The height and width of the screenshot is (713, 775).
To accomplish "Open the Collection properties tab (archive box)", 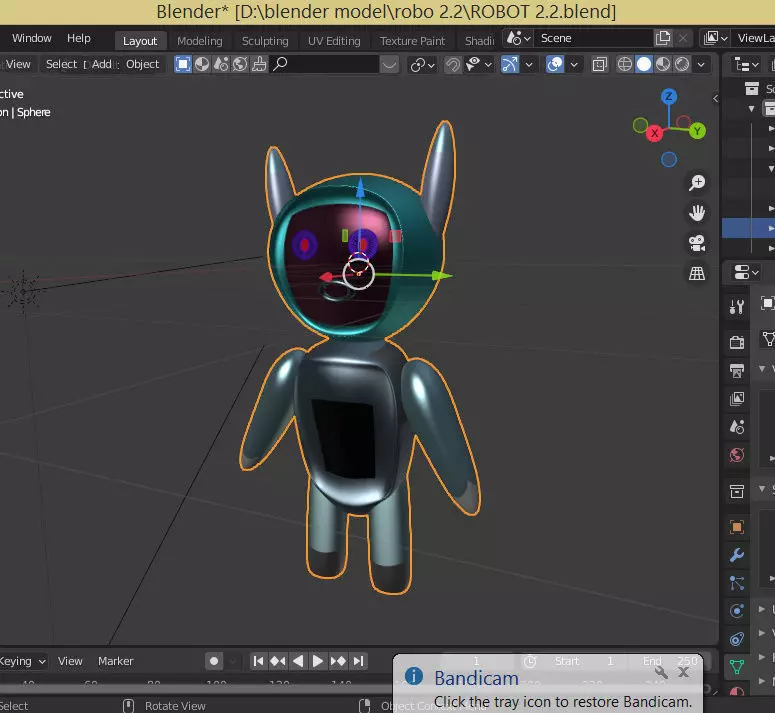I will click(x=736, y=492).
